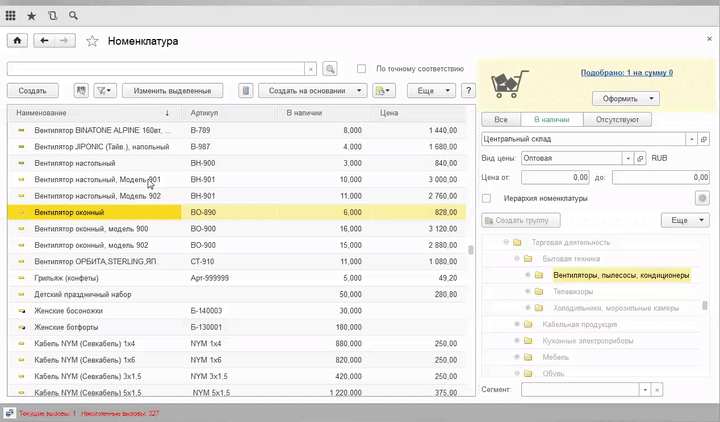The height and width of the screenshot is (422, 720).
Task: Click the group tree vertical scrollbar
Action: click(x=705, y=305)
